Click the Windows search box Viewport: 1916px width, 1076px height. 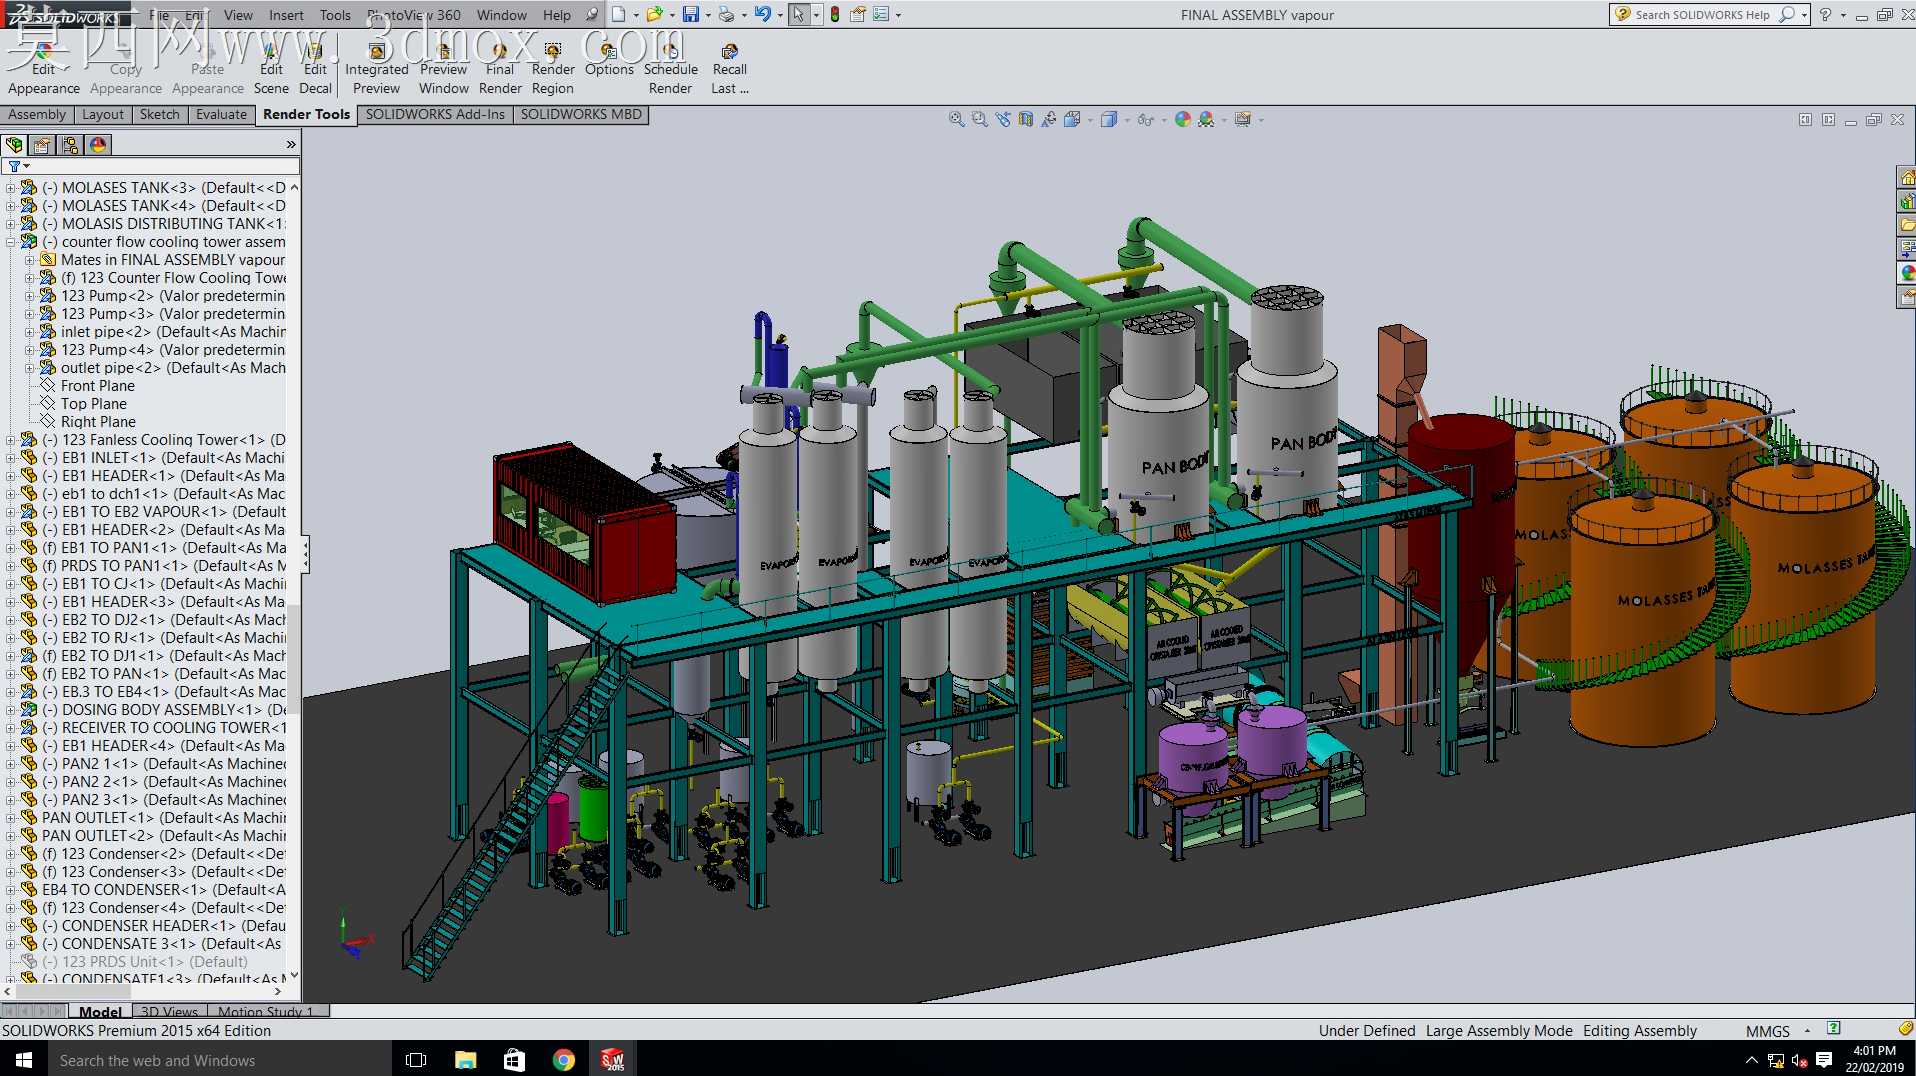point(219,1060)
